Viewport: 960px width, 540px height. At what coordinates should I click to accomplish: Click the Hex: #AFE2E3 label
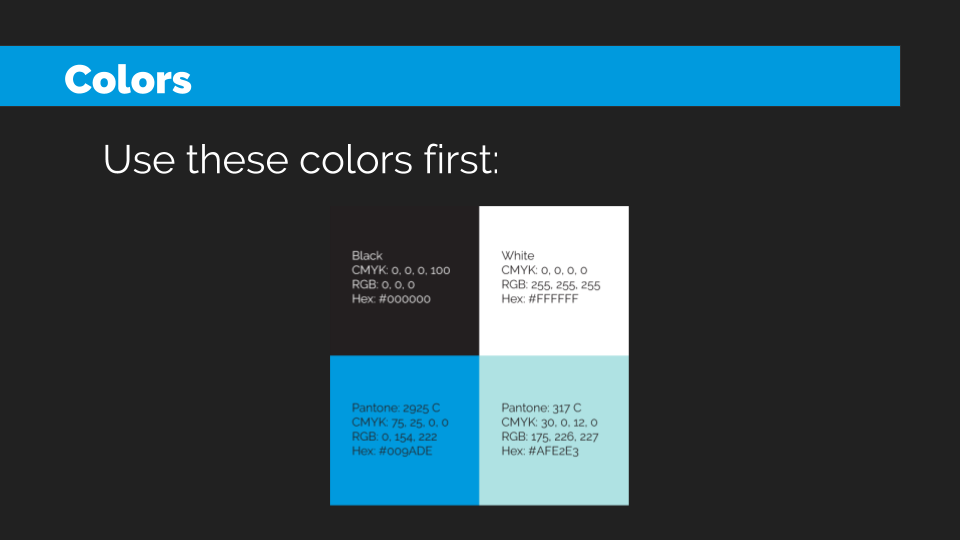(539, 451)
